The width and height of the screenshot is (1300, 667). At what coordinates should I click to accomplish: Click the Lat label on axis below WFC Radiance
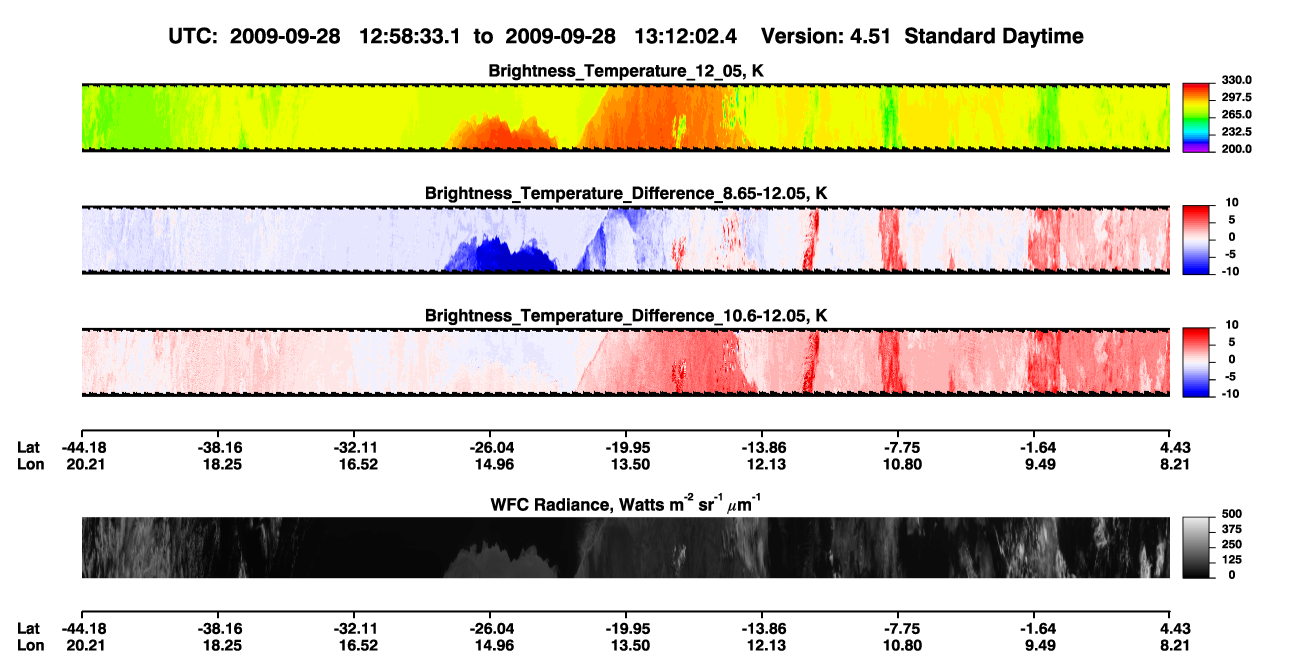point(28,628)
